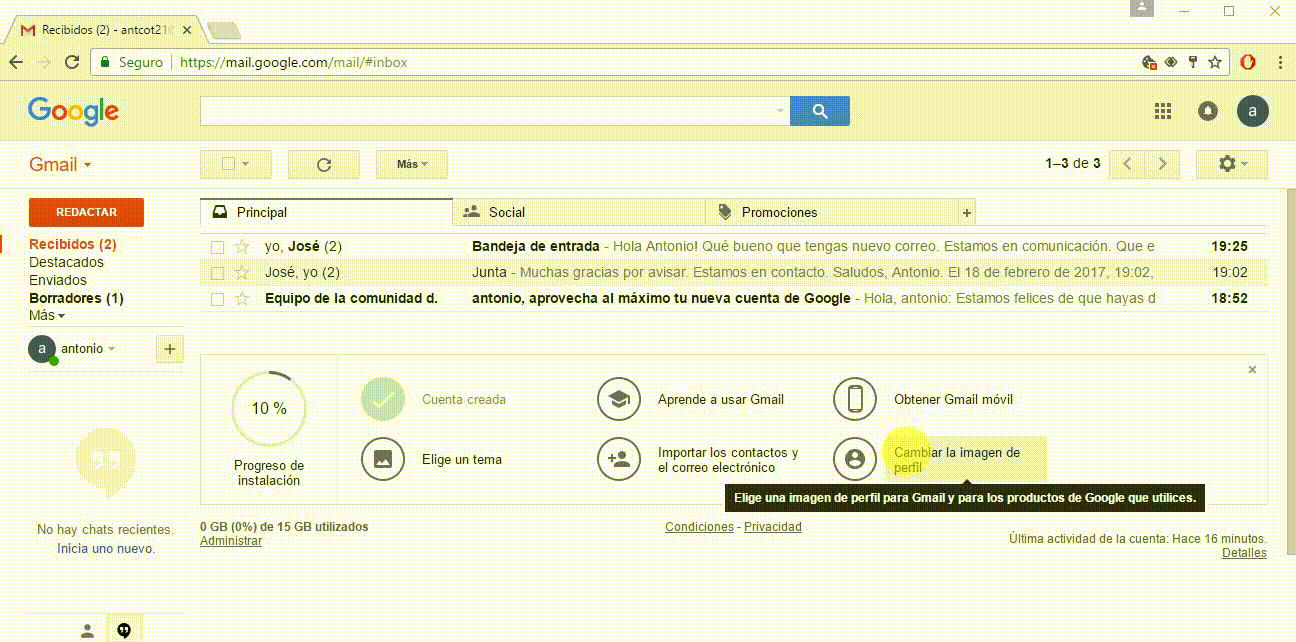
Task: Open the Privacidad link
Action: pyautogui.click(x=773, y=527)
